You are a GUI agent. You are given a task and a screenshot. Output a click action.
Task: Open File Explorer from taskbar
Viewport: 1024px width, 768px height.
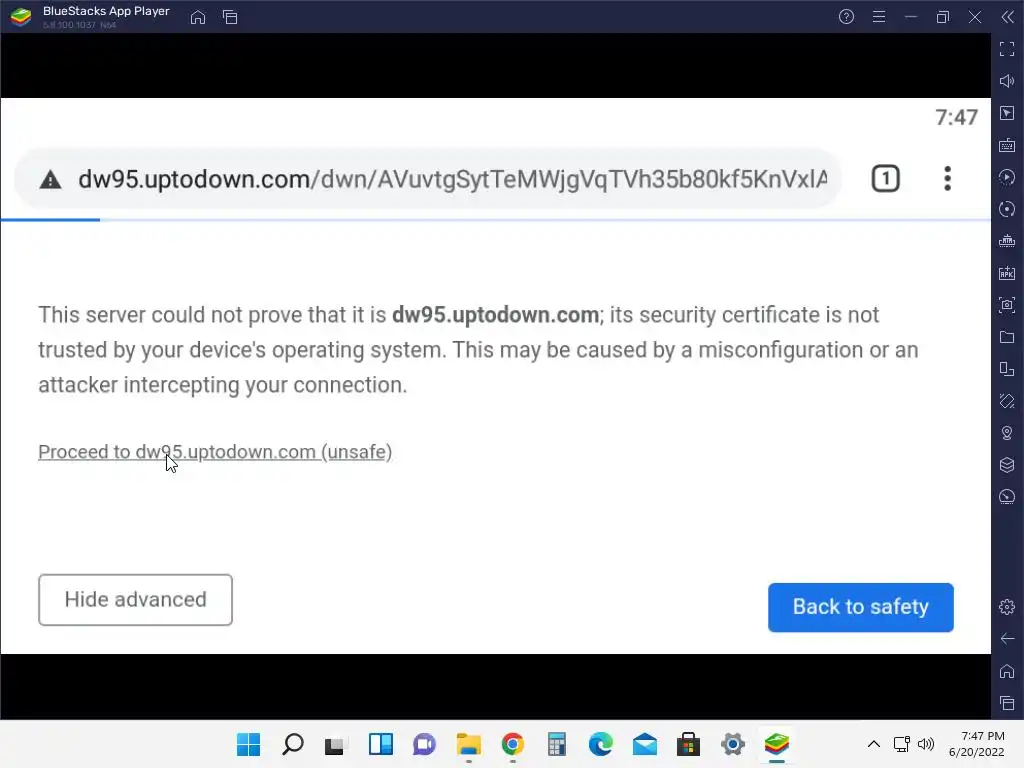coord(468,744)
